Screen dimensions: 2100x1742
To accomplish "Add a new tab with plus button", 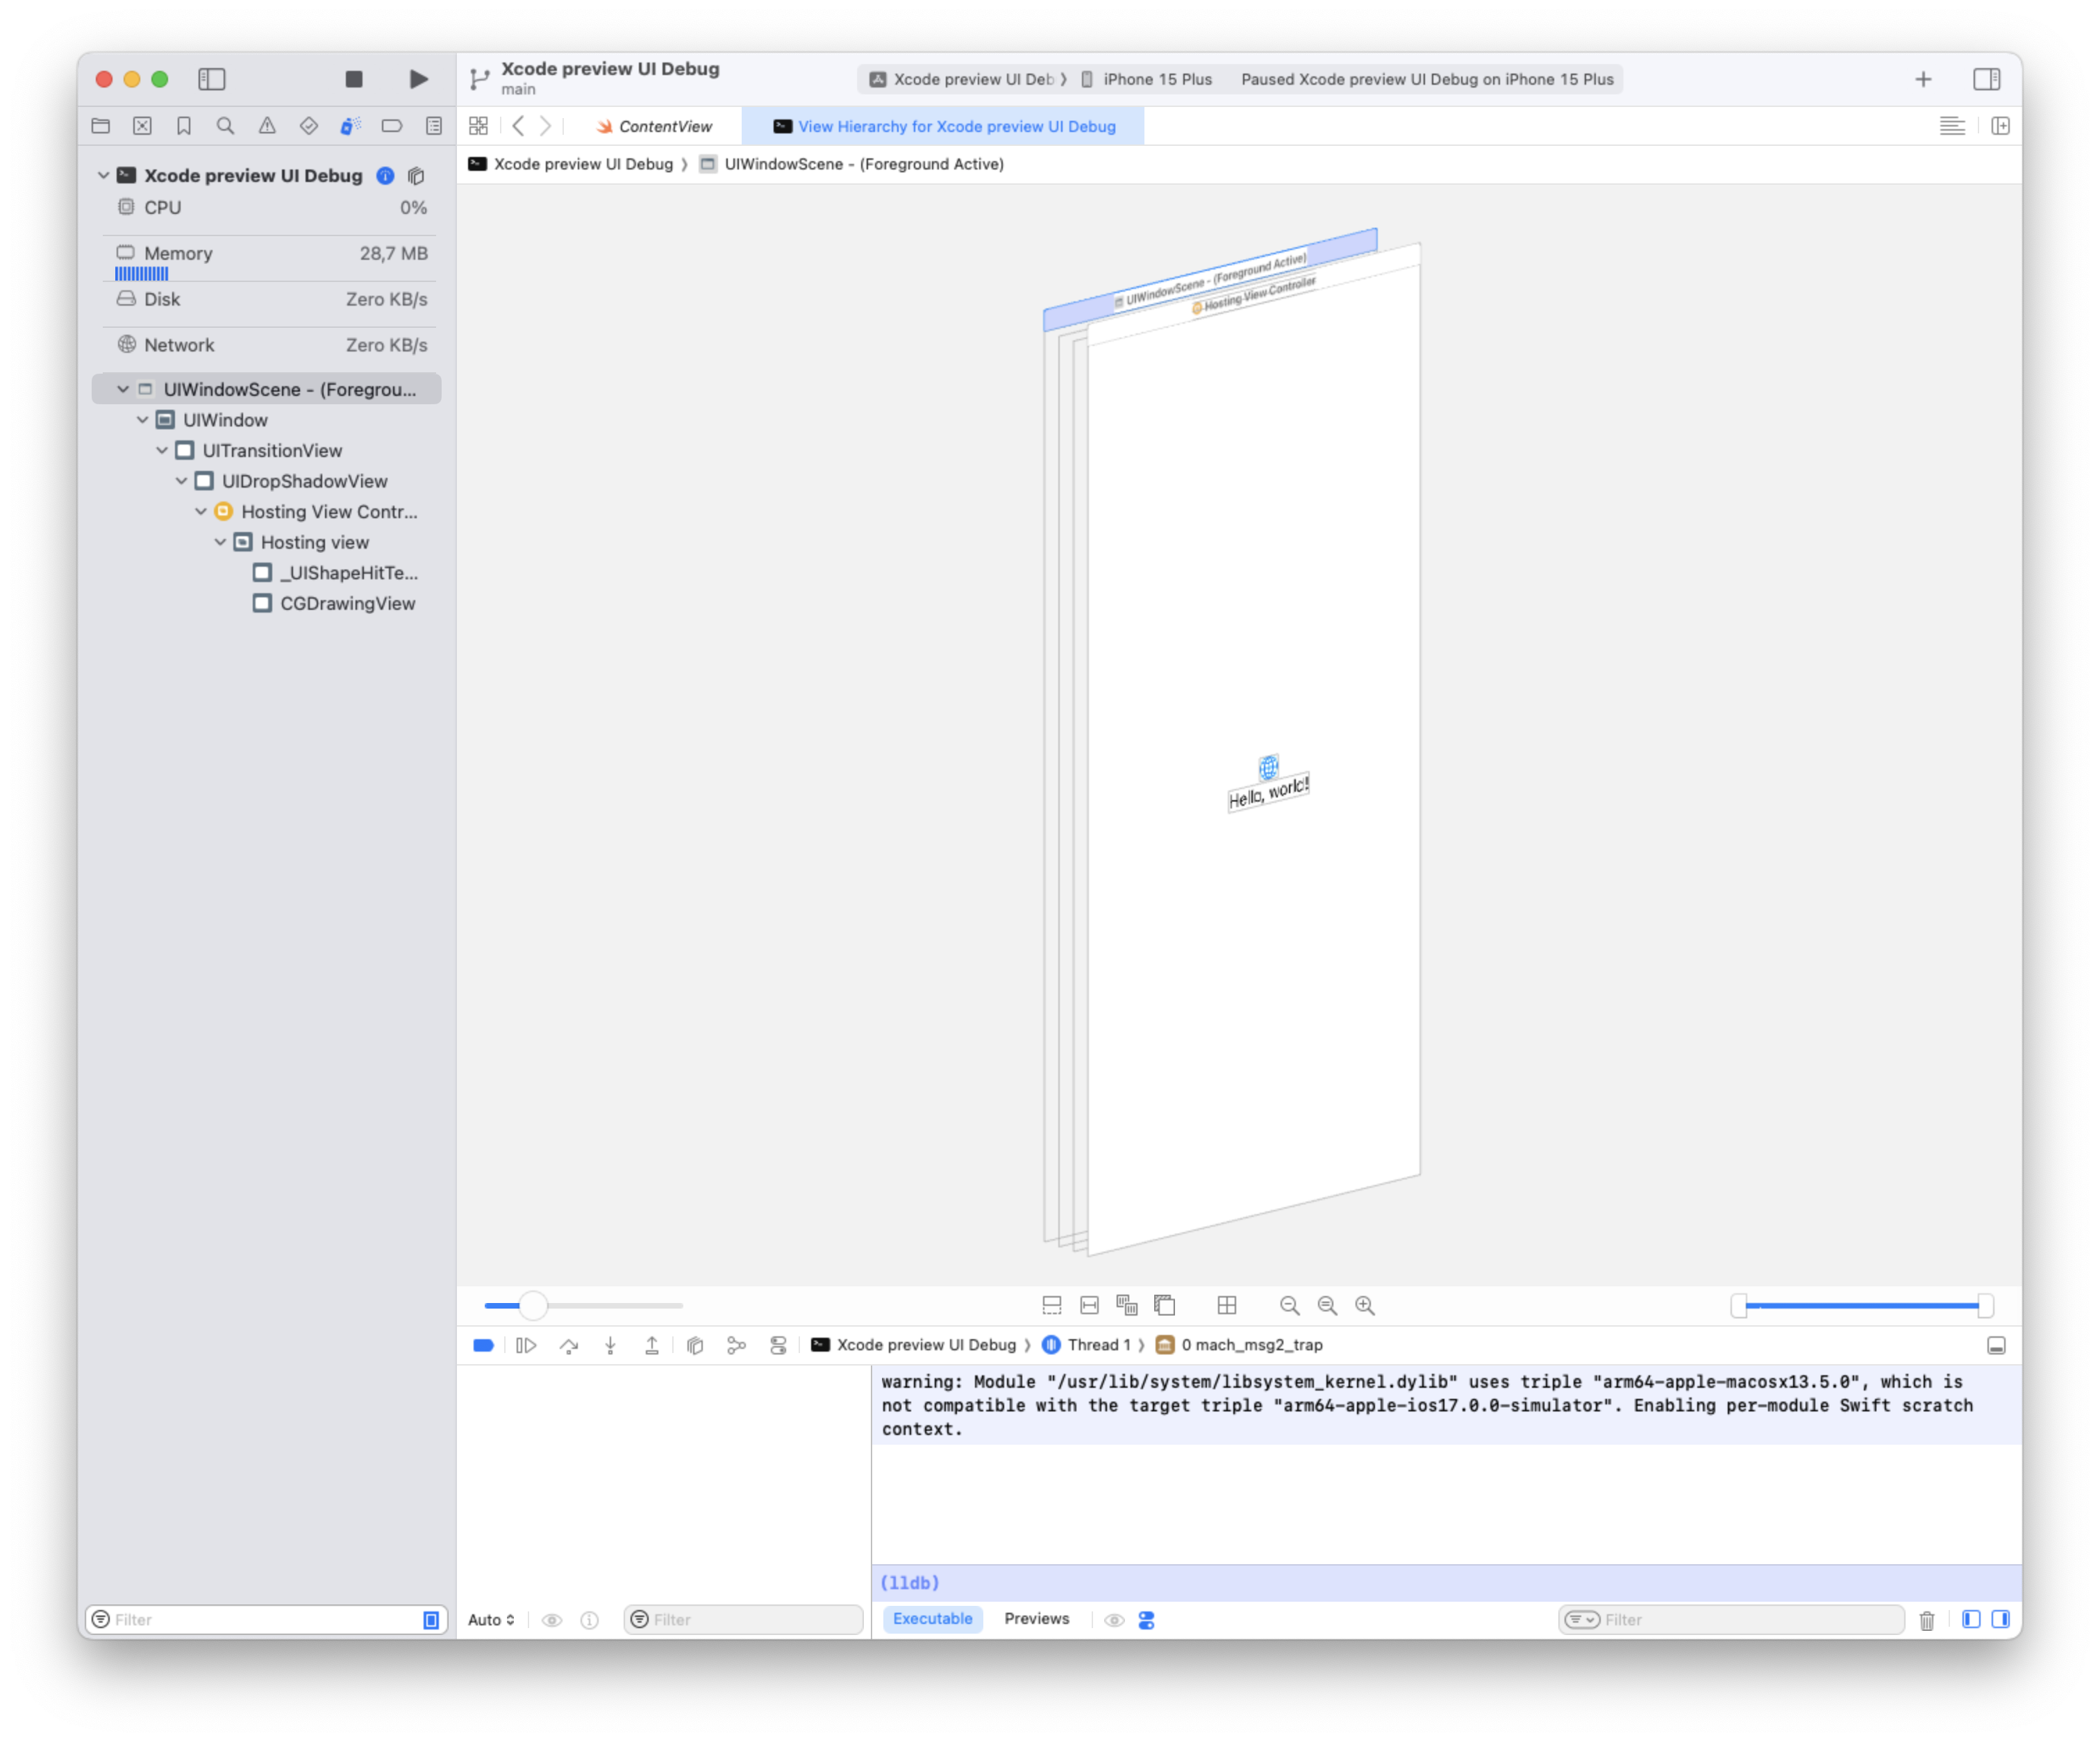I will coord(1923,79).
